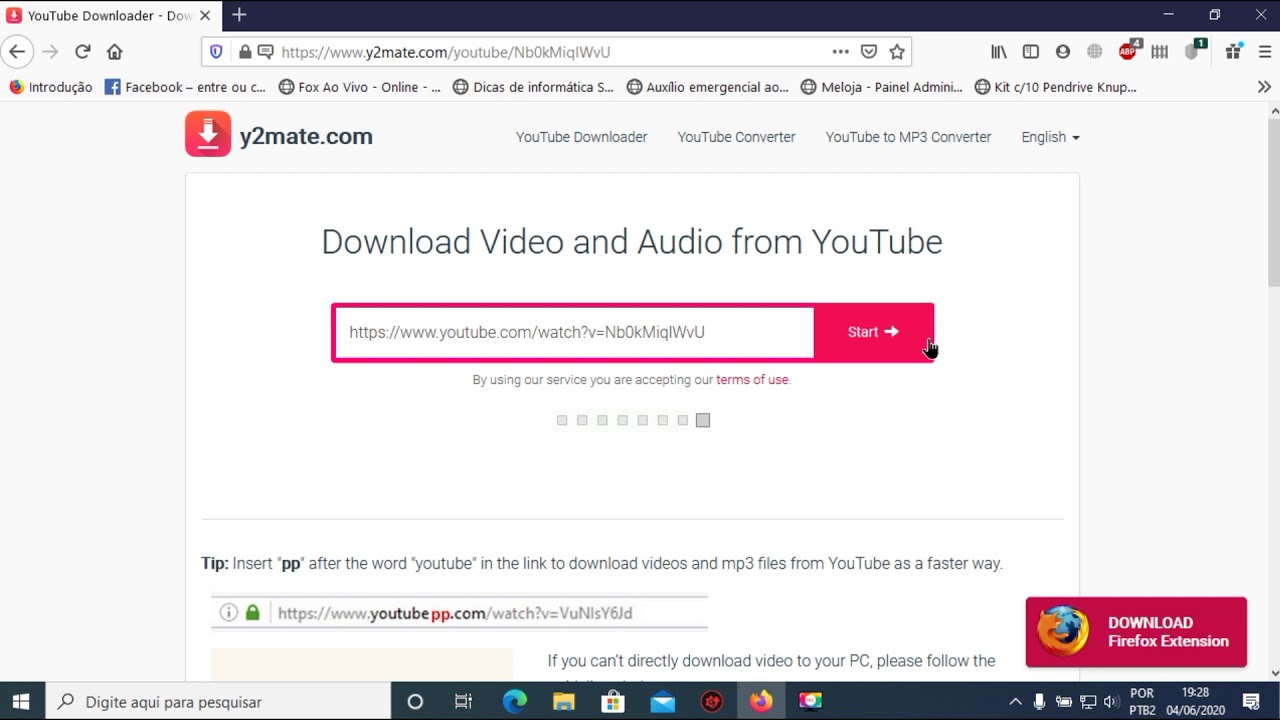Open YouTube to MP3 Converter page
1280x720 pixels.
(x=908, y=137)
